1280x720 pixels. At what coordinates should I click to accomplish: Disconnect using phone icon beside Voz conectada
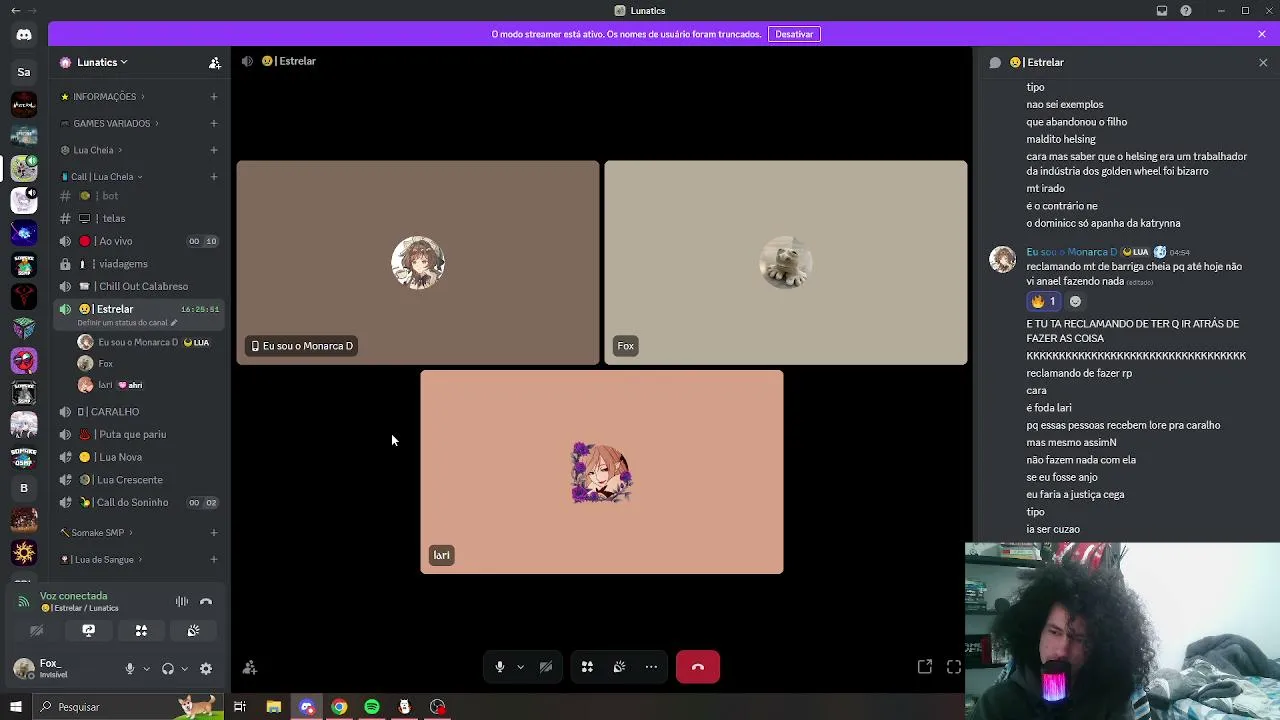point(206,601)
